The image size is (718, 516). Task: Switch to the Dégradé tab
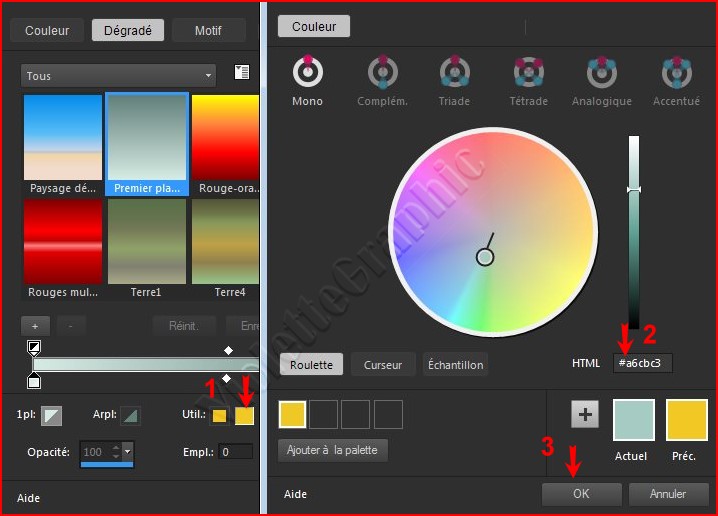click(x=127, y=30)
